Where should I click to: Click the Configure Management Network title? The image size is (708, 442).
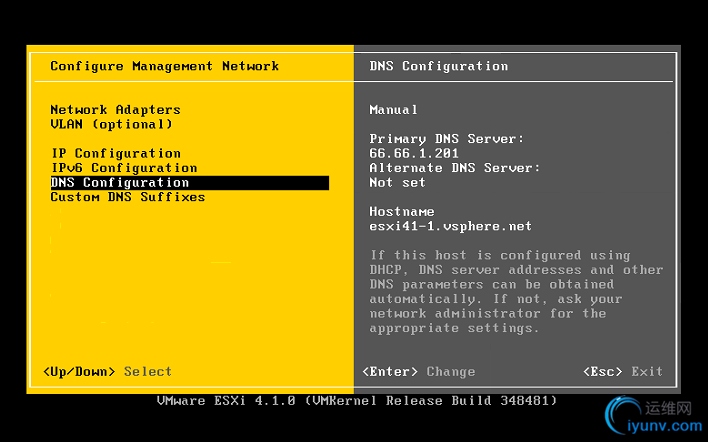[164, 66]
